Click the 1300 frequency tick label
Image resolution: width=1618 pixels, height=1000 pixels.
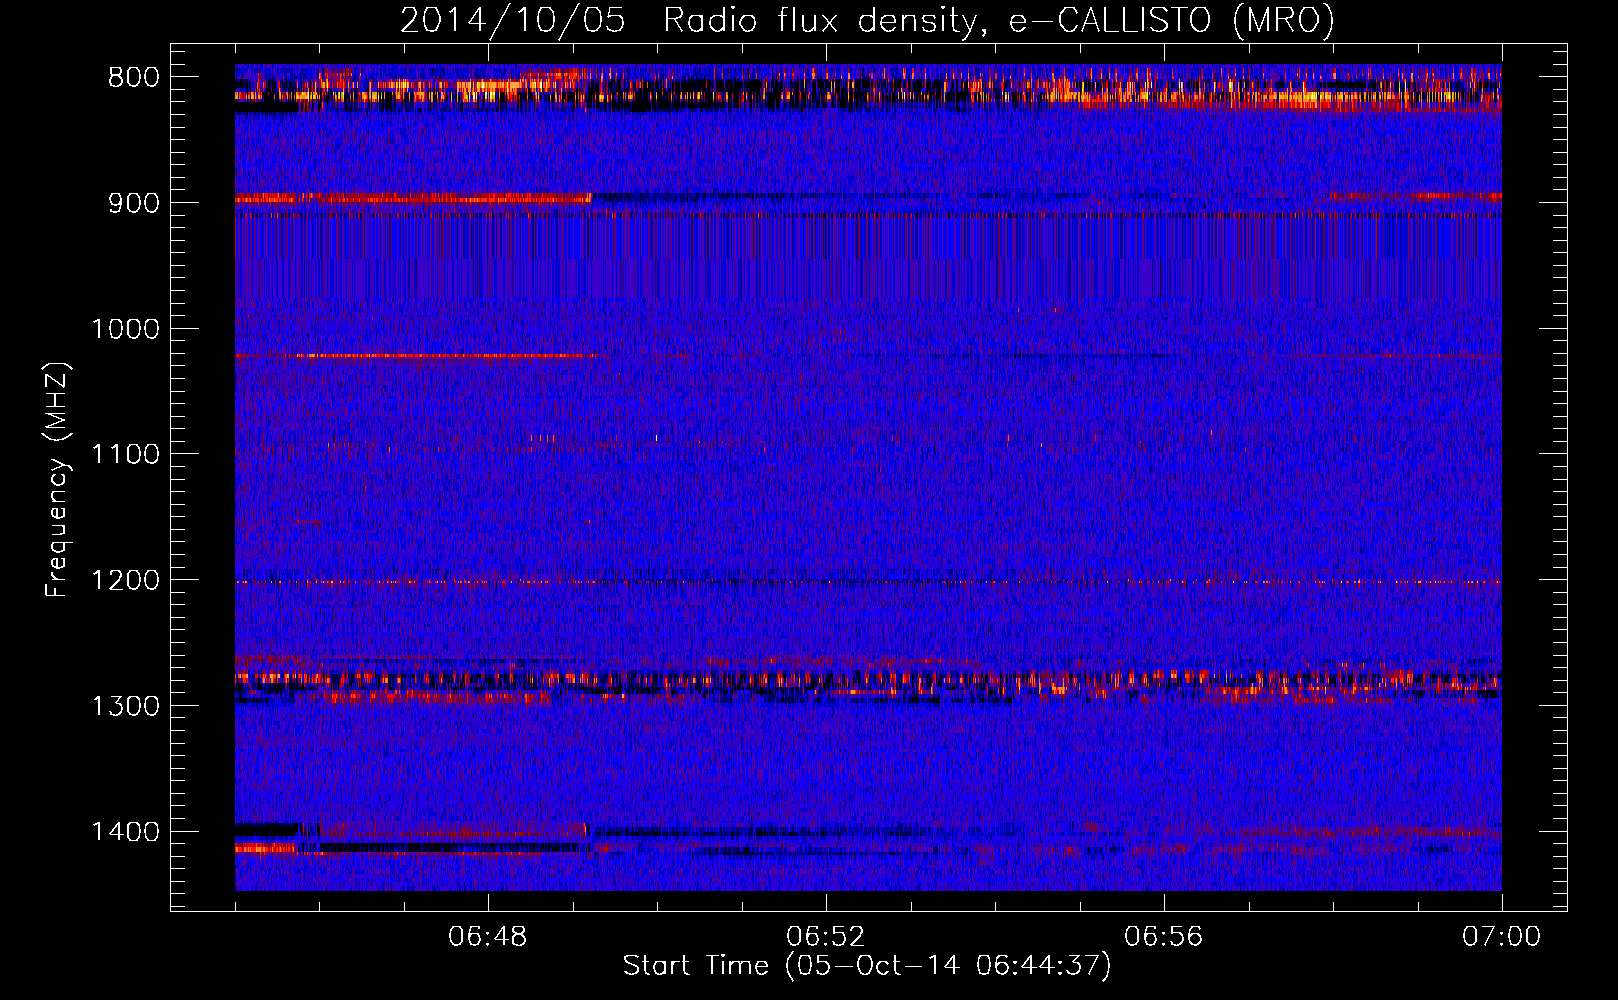click(125, 706)
